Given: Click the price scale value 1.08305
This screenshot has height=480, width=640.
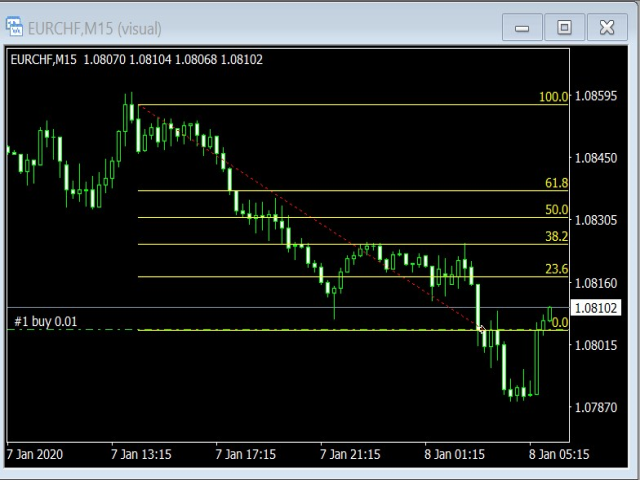Looking at the screenshot, I should click(x=596, y=220).
